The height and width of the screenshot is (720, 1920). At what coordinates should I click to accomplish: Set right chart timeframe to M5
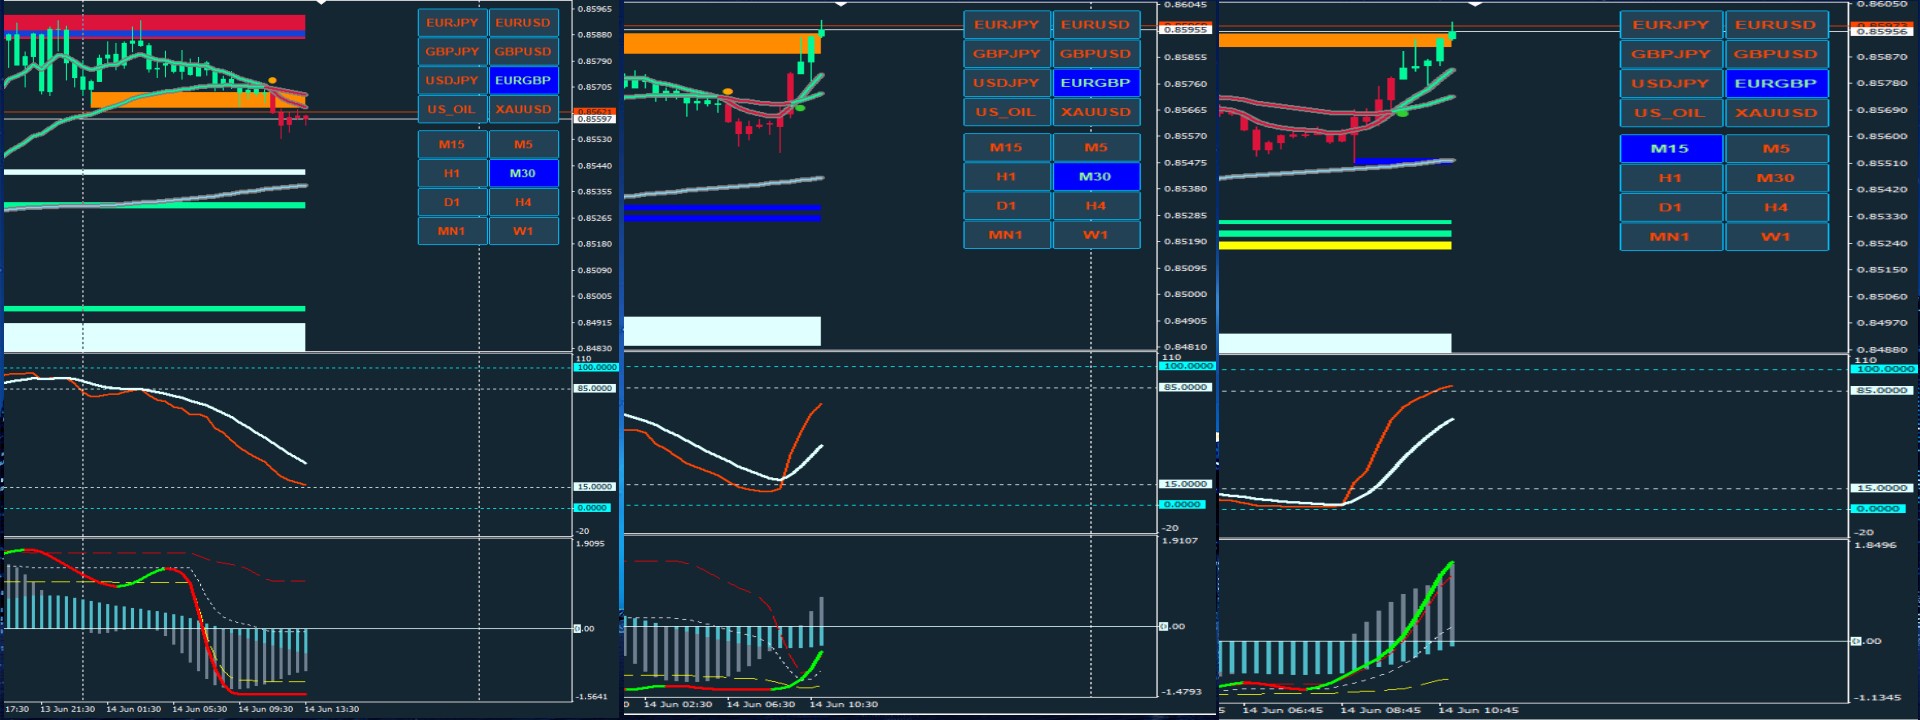pyautogui.click(x=1776, y=149)
